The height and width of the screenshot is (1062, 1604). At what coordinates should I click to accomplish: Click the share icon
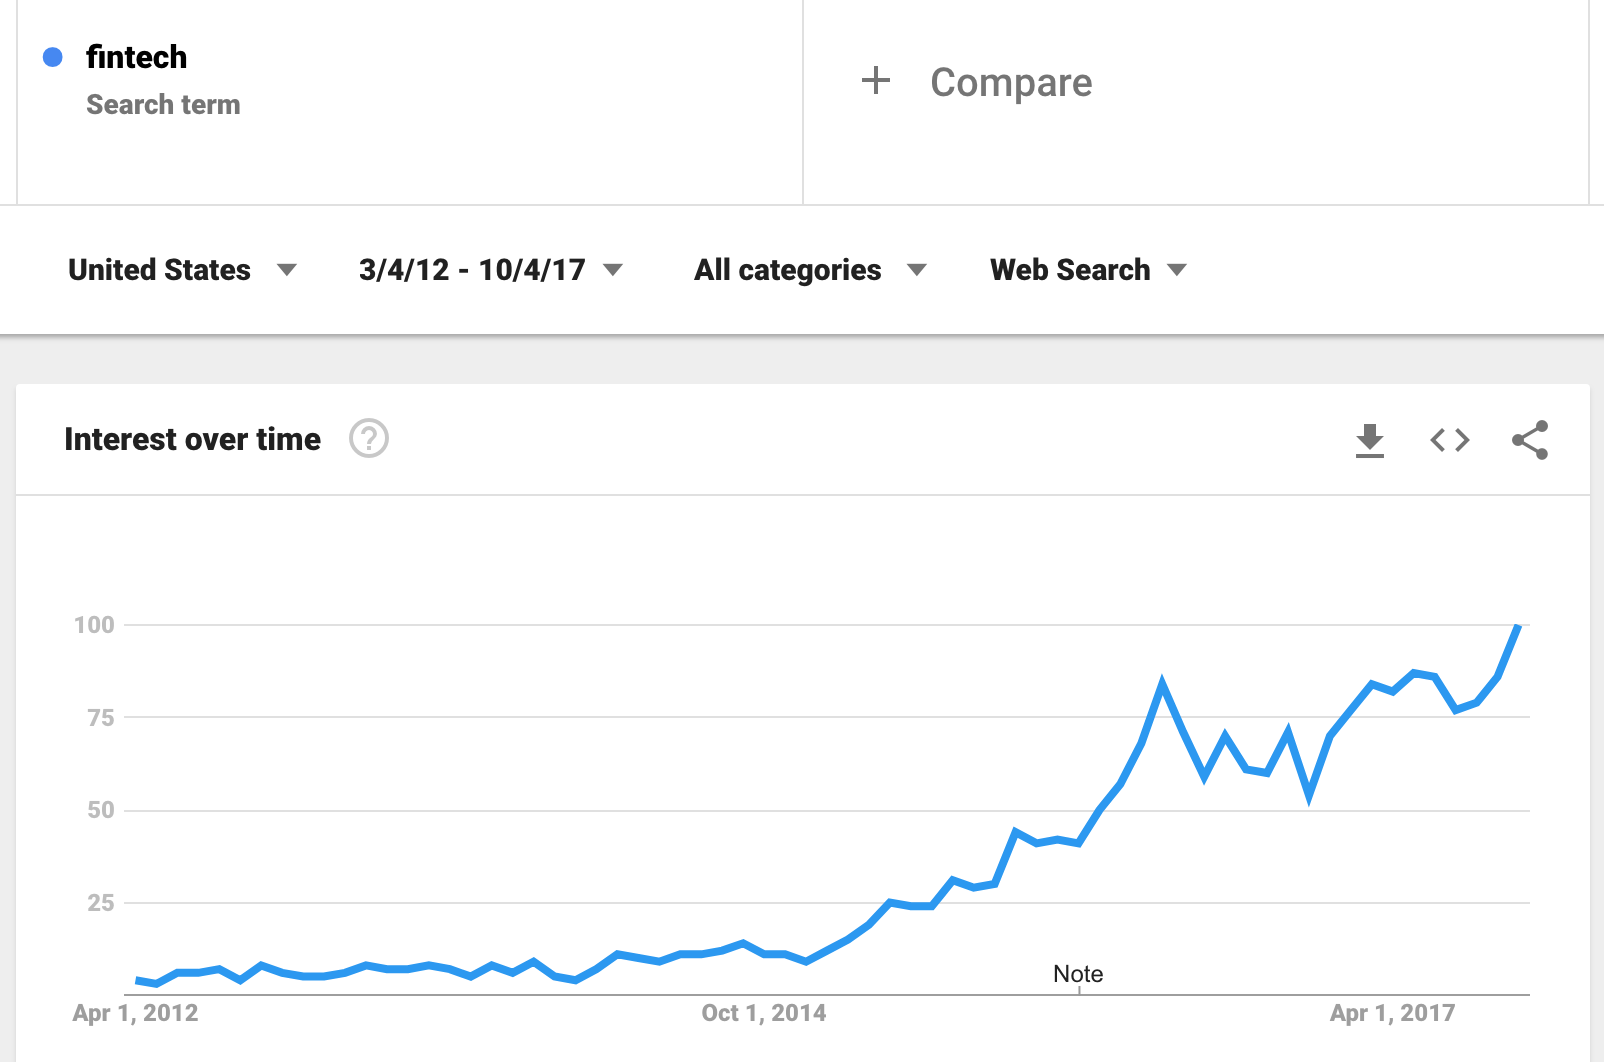click(x=1530, y=440)
